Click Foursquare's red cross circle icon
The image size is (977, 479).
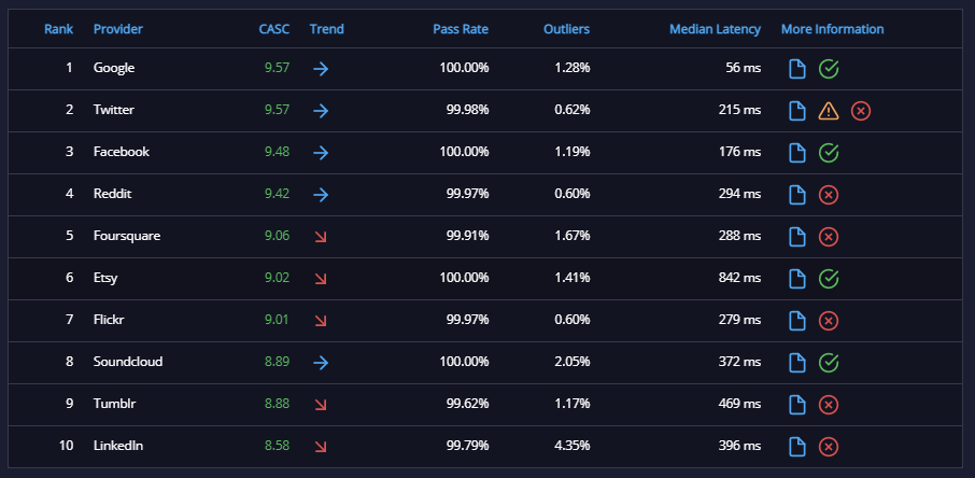coord(828,237)
